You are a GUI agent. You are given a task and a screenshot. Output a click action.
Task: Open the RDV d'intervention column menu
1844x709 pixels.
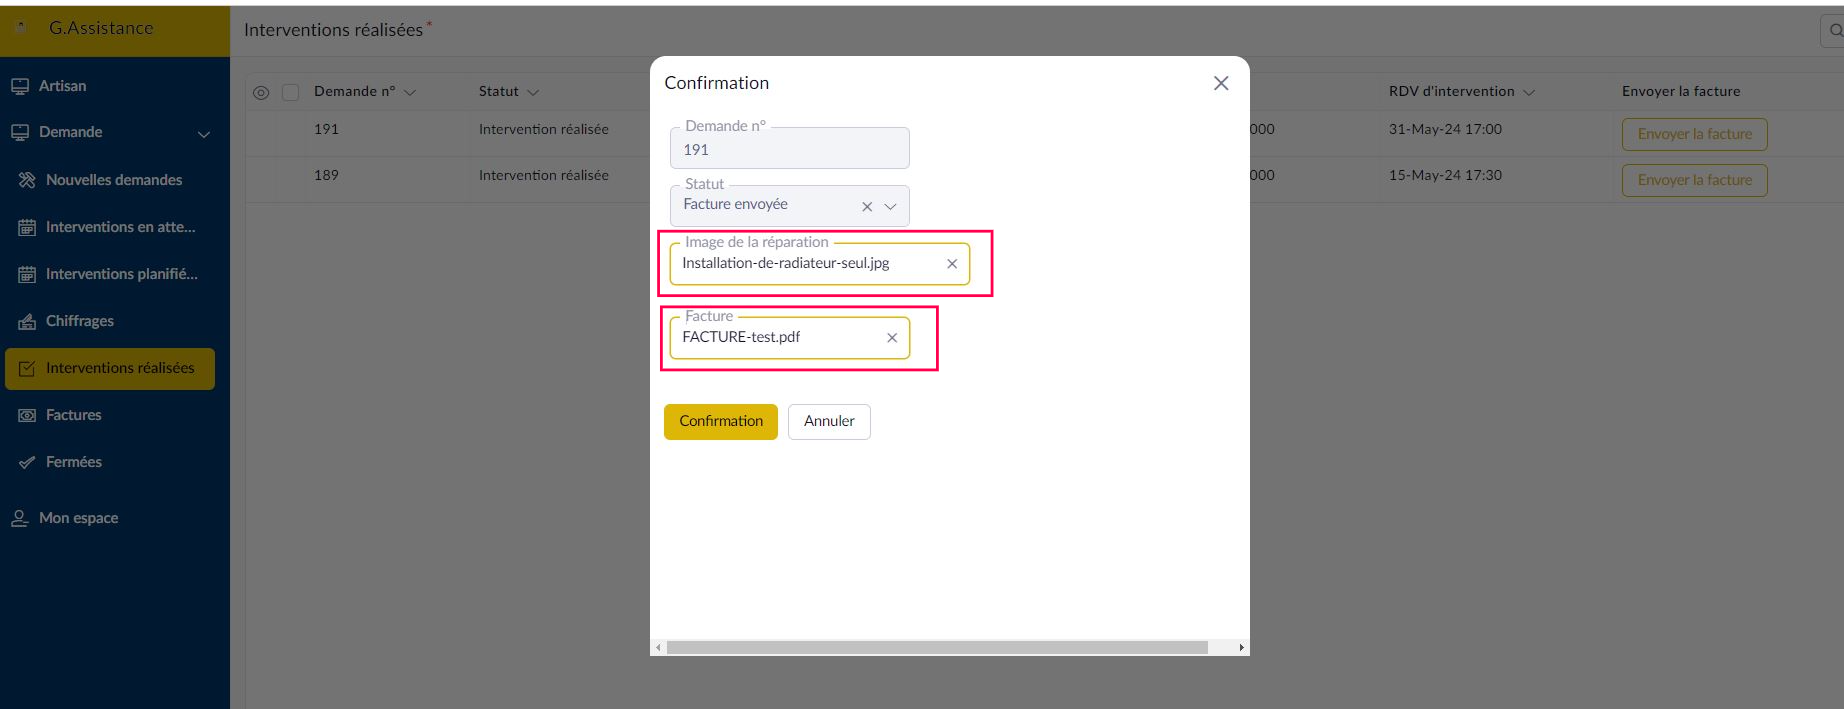pyautogui.click(x=1529, y=92)
